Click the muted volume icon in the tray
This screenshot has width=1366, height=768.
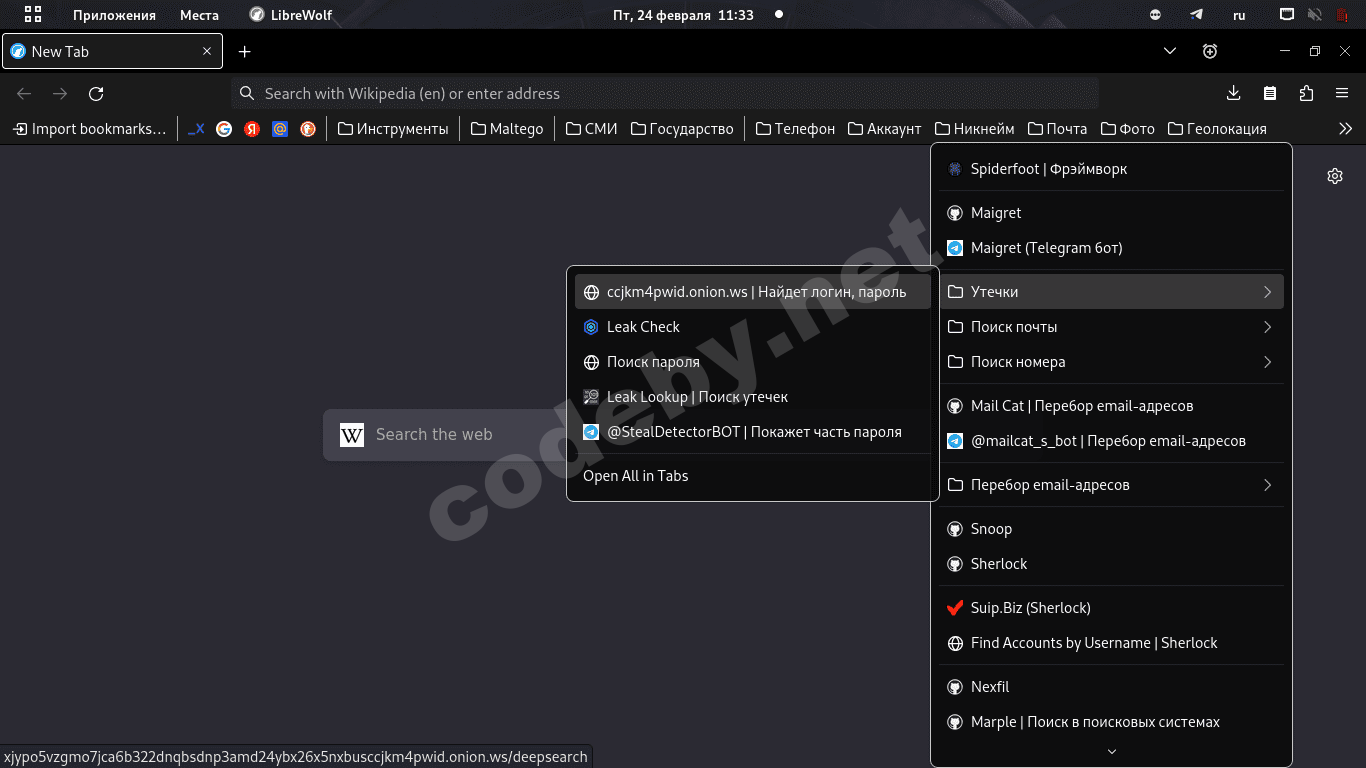pyautogui.click(x=1314, y=15)
